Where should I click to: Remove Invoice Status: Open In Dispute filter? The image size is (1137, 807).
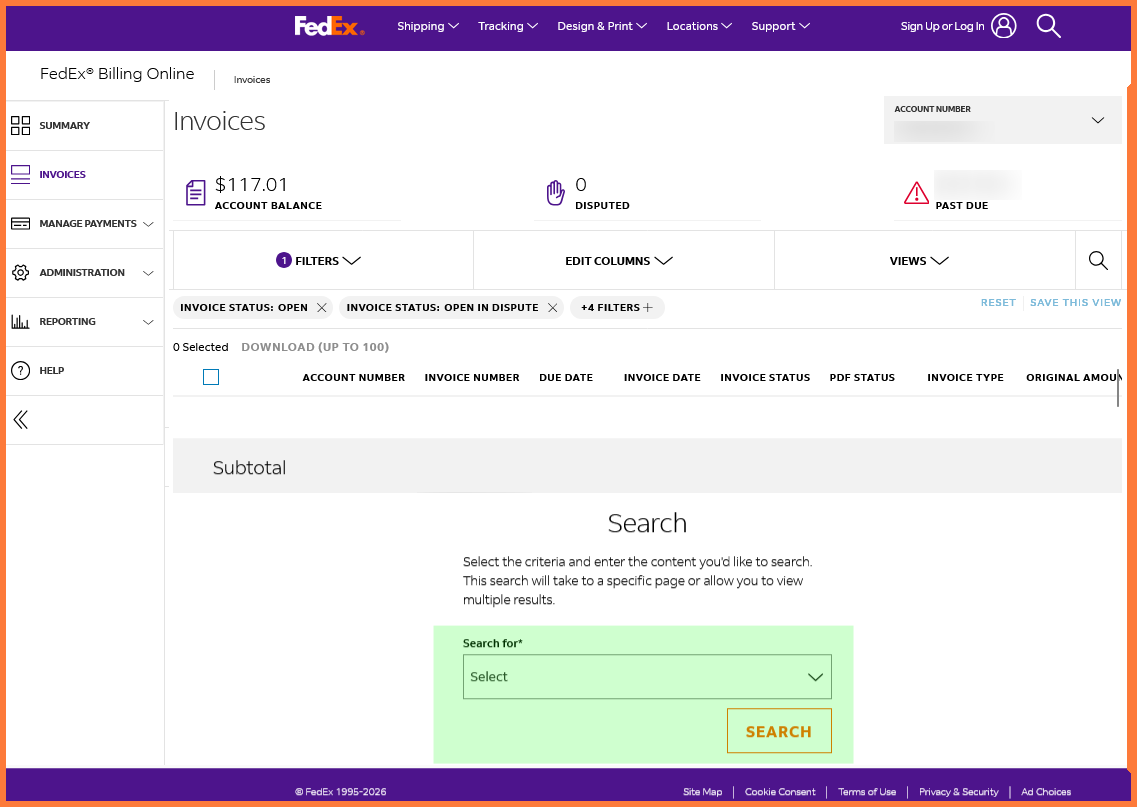(x=553, y=307)
